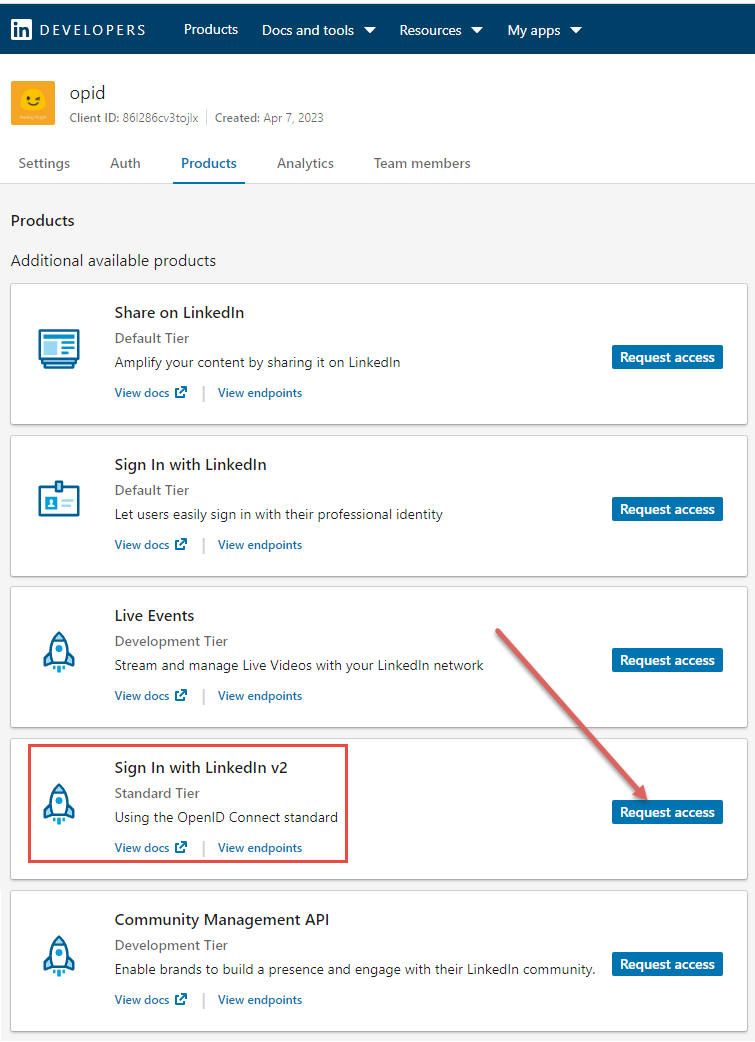Click the Sign In with LinkedIn badge icon

click(59, 498)
